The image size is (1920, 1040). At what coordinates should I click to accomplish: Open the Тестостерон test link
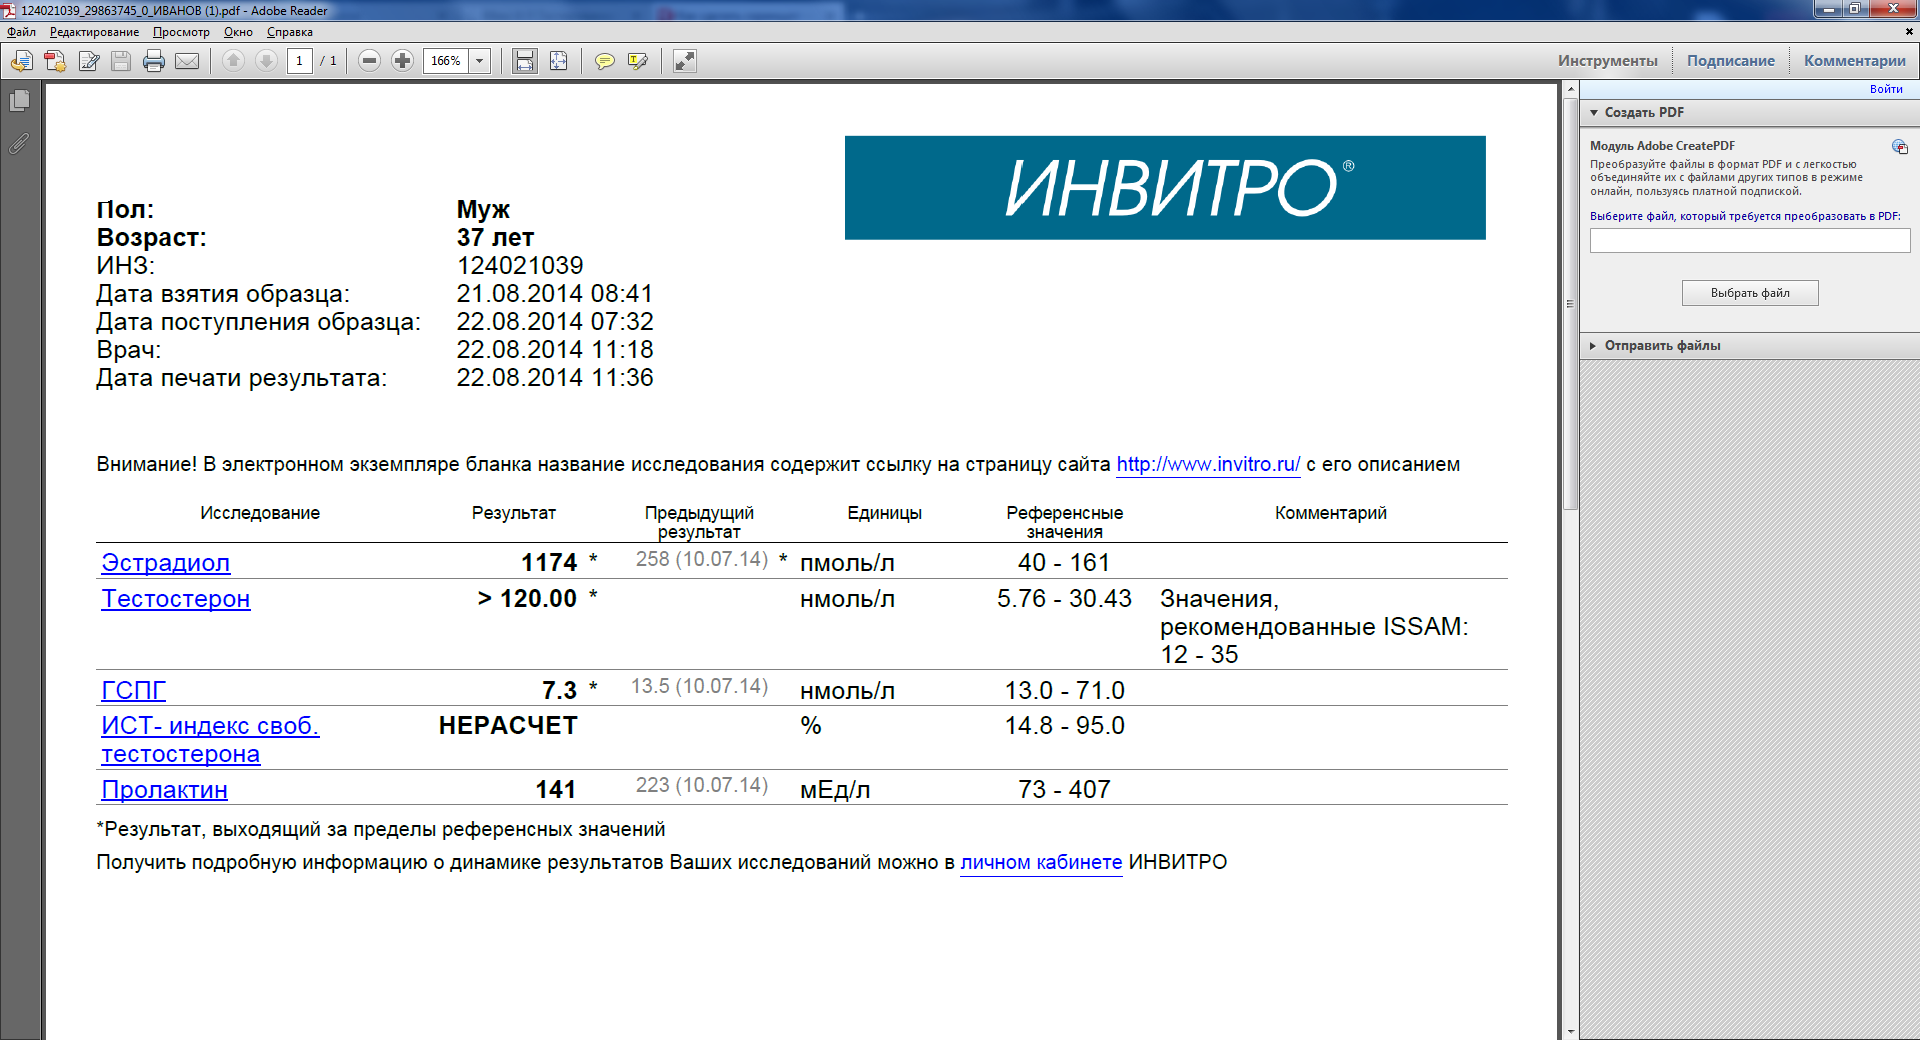click(x=176, y=599)
